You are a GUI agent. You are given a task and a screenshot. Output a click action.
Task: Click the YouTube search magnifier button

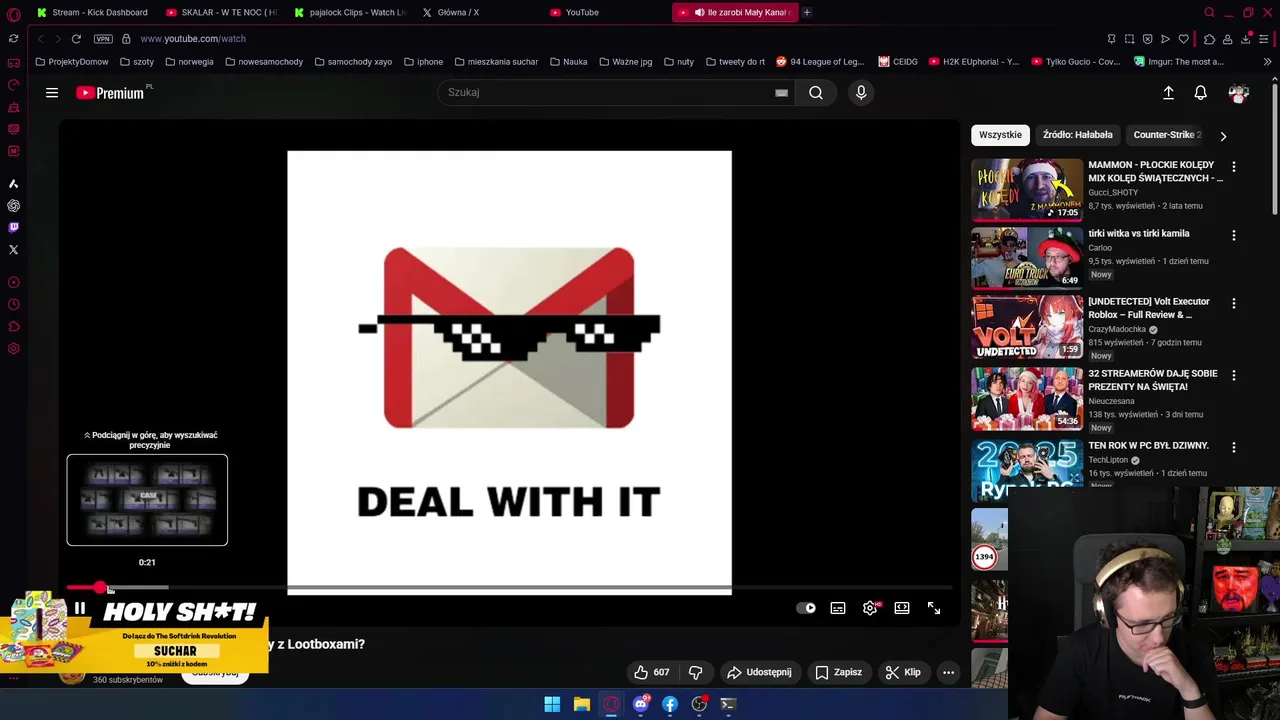816,92
